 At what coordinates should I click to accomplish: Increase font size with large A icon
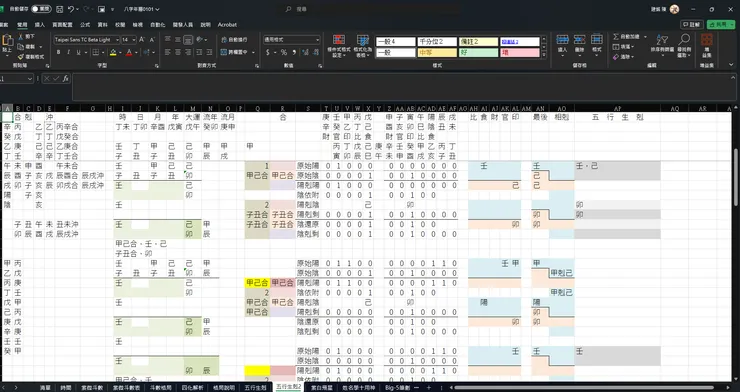point(142,40)
